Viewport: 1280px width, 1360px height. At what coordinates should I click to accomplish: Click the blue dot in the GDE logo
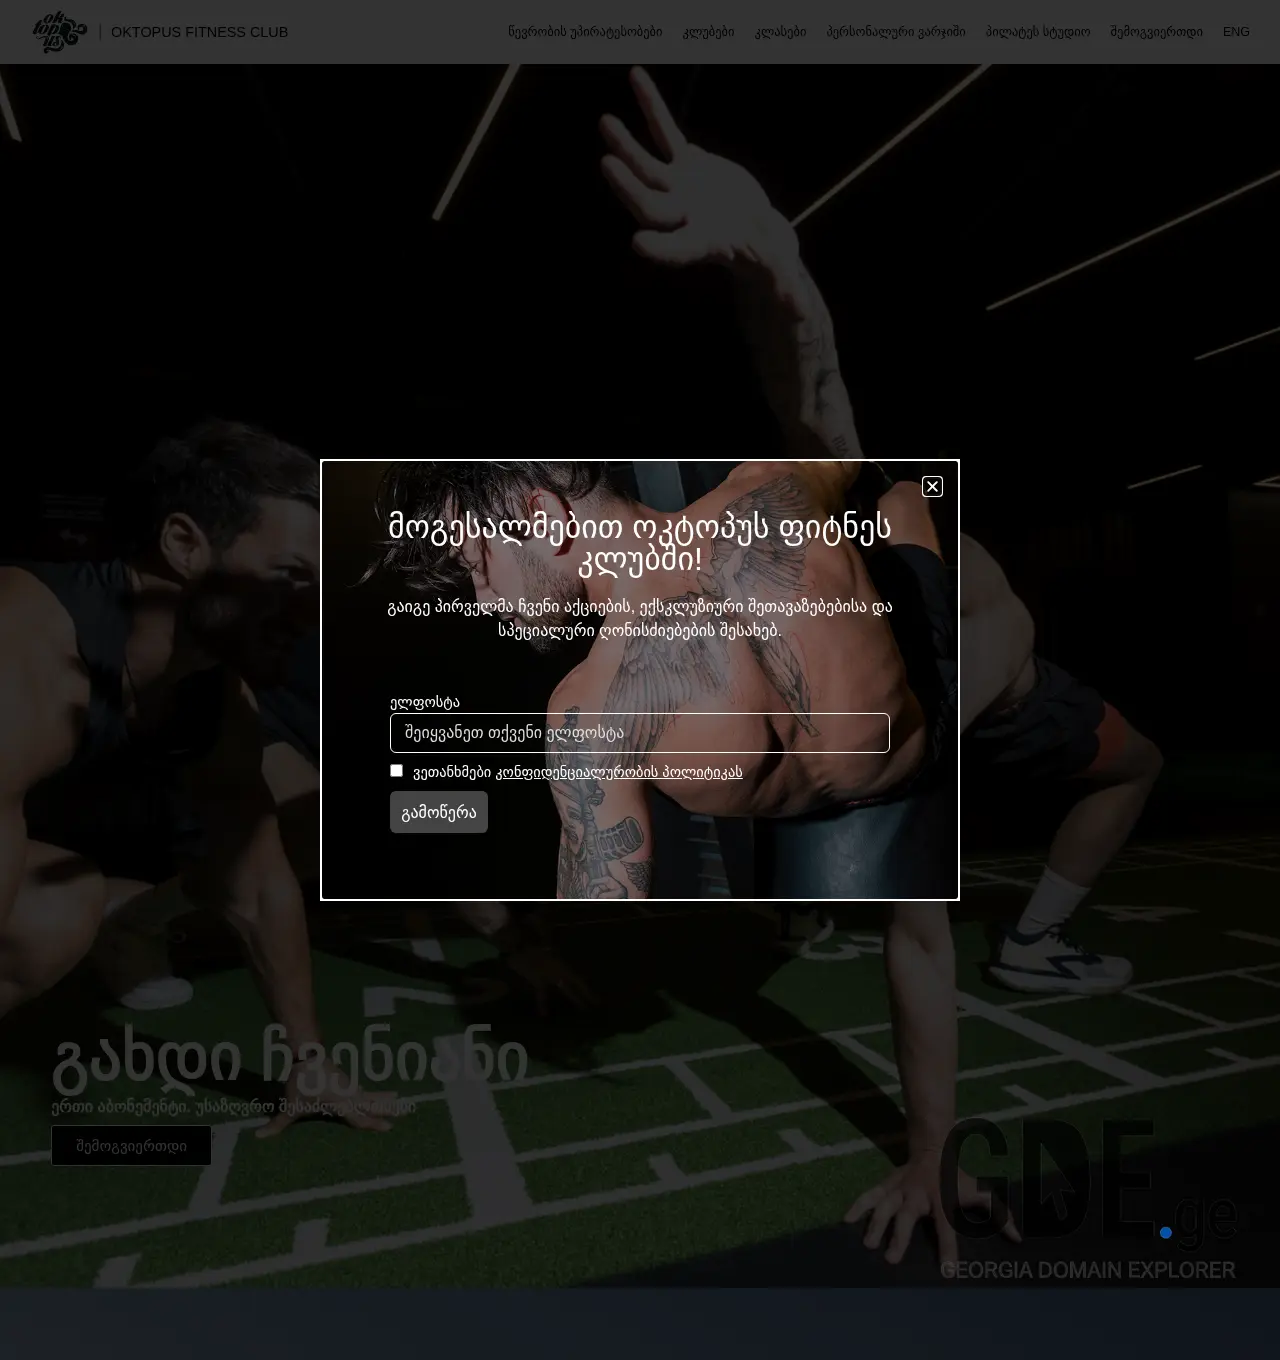[1164, 1232]
